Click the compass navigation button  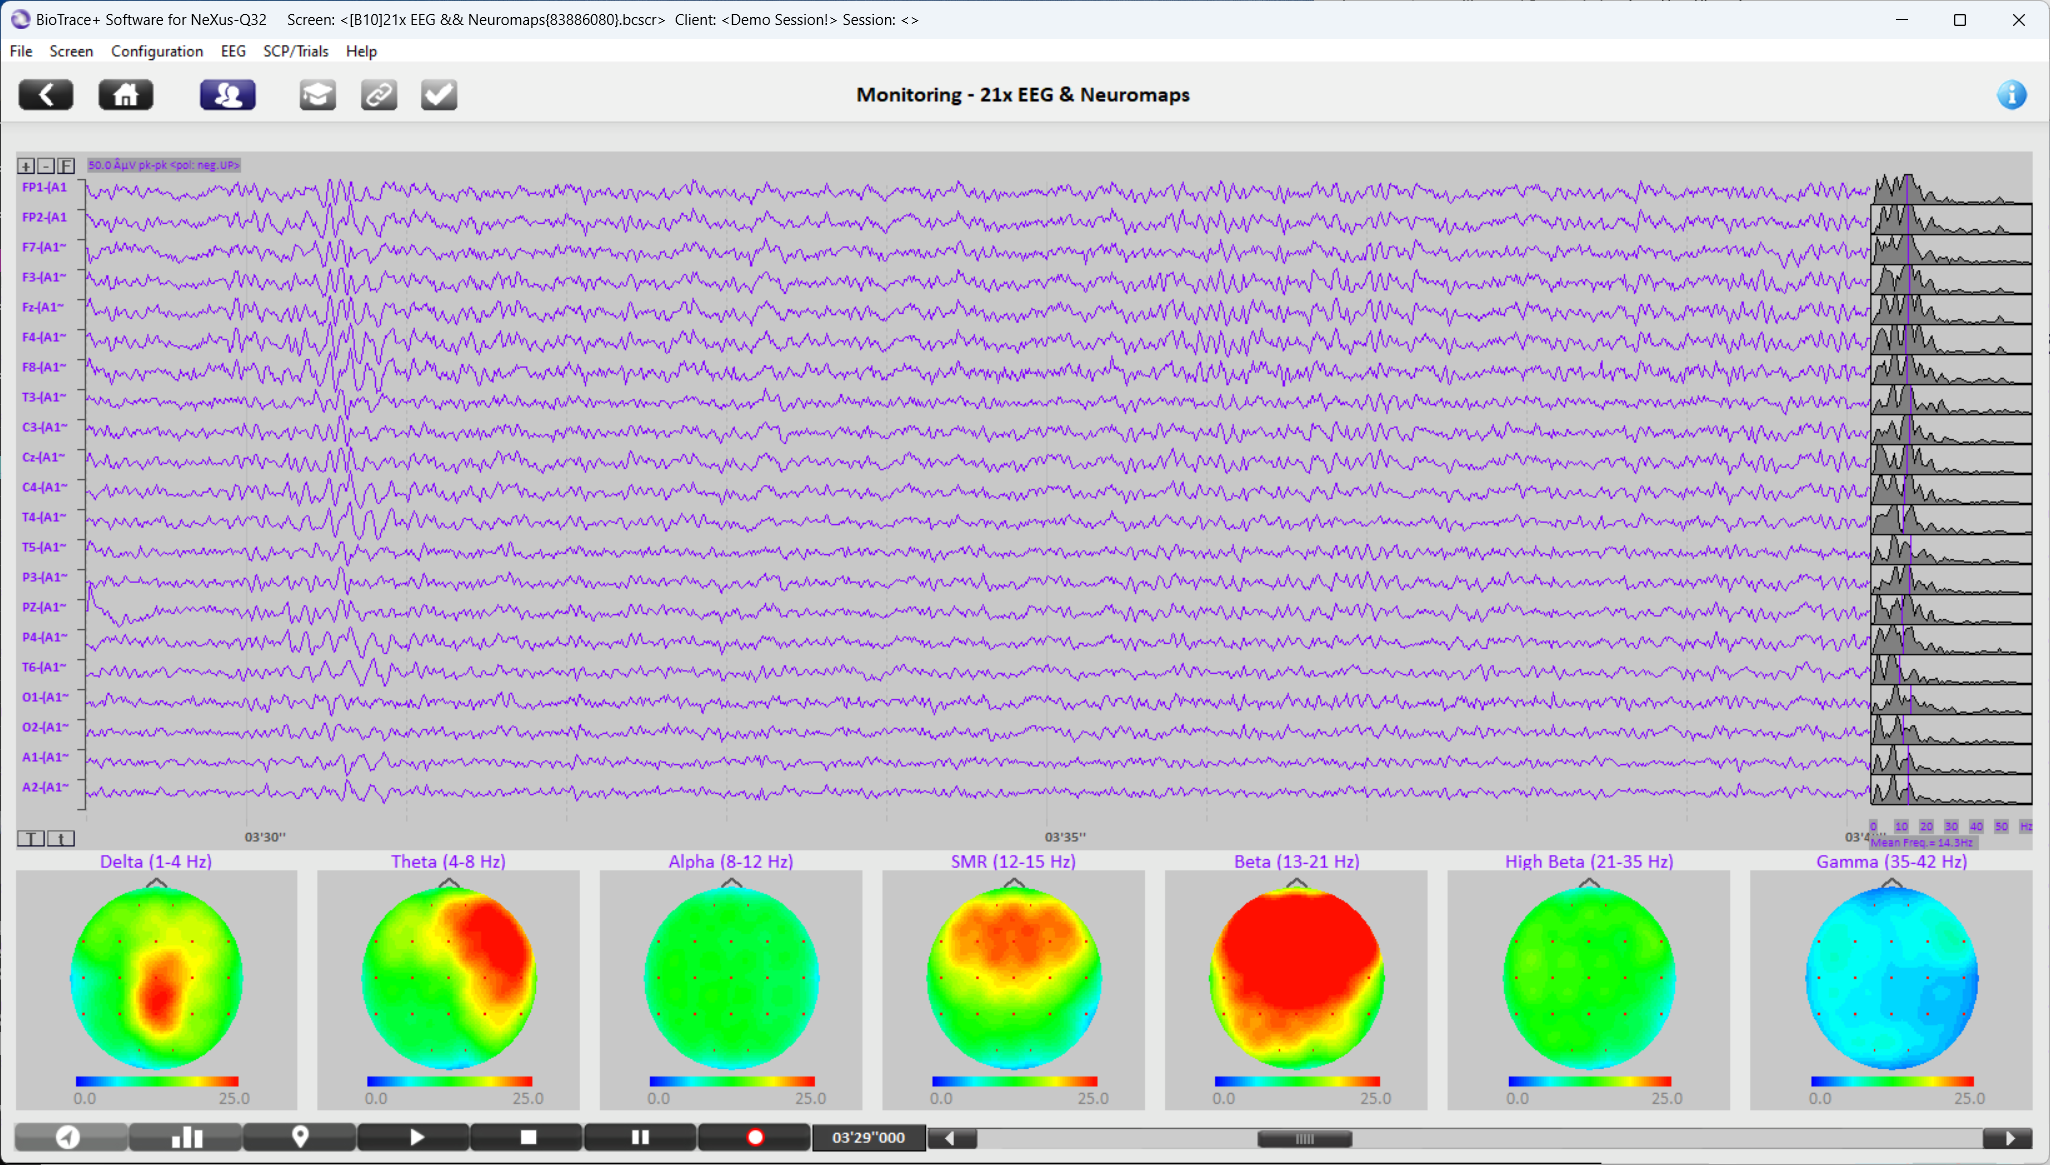(69, 1137)
